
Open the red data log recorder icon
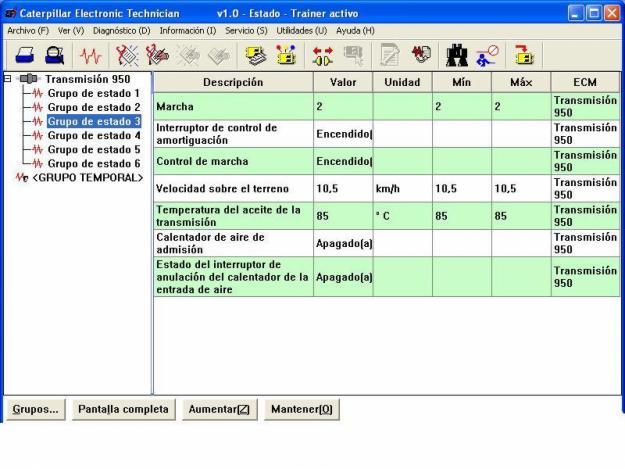(421, 55)
